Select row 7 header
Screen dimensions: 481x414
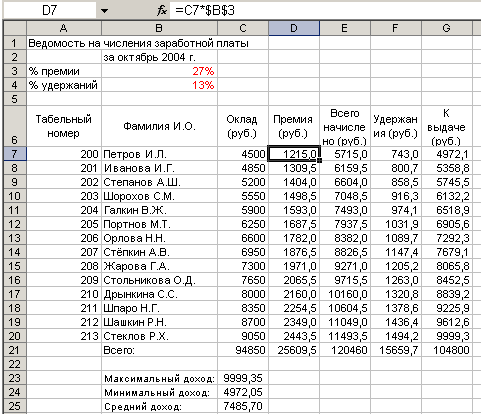click(15, 154)
